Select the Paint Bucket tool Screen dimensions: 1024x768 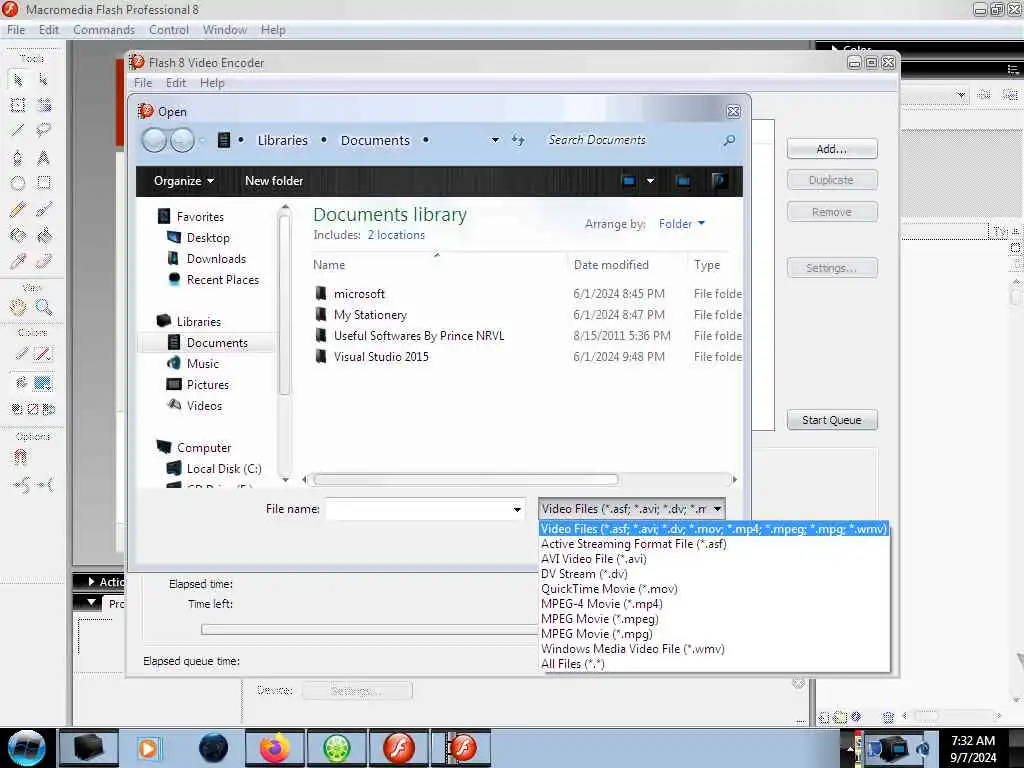[x=44, y=235]
